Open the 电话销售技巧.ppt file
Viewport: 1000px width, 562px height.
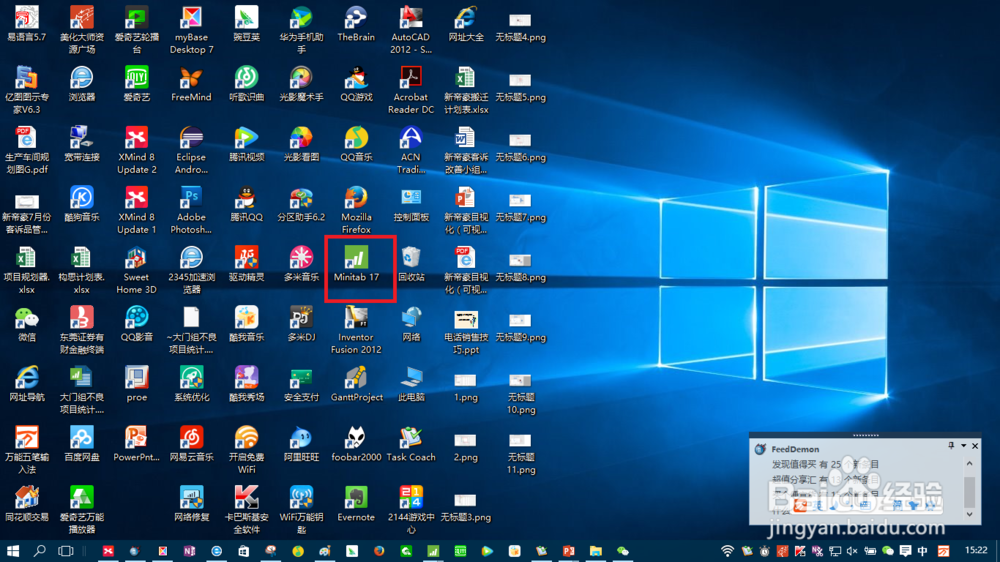point(466,329)
